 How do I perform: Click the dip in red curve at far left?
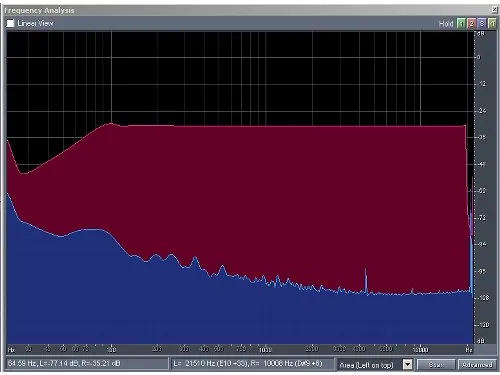[22, 173]
